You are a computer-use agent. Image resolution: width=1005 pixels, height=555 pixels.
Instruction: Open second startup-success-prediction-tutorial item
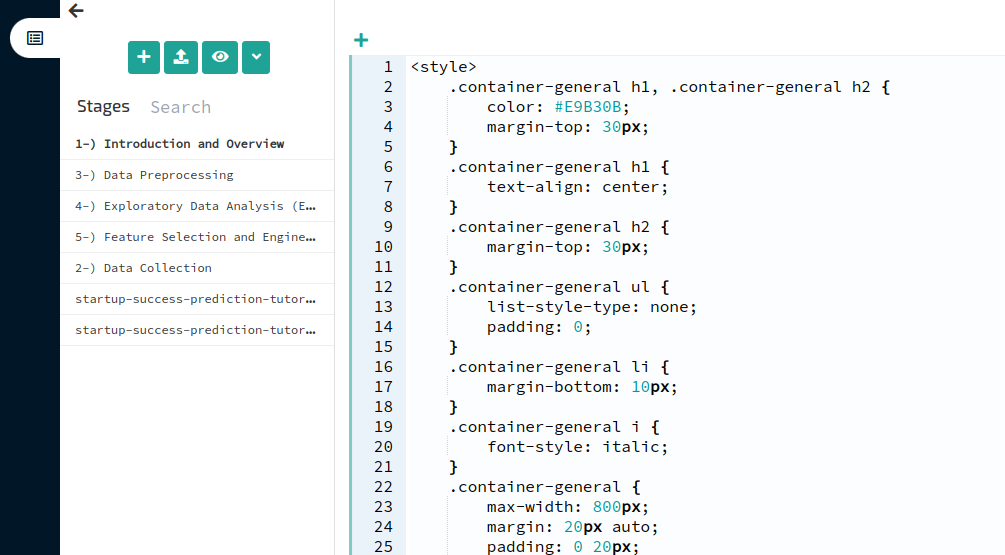point(195,330)
